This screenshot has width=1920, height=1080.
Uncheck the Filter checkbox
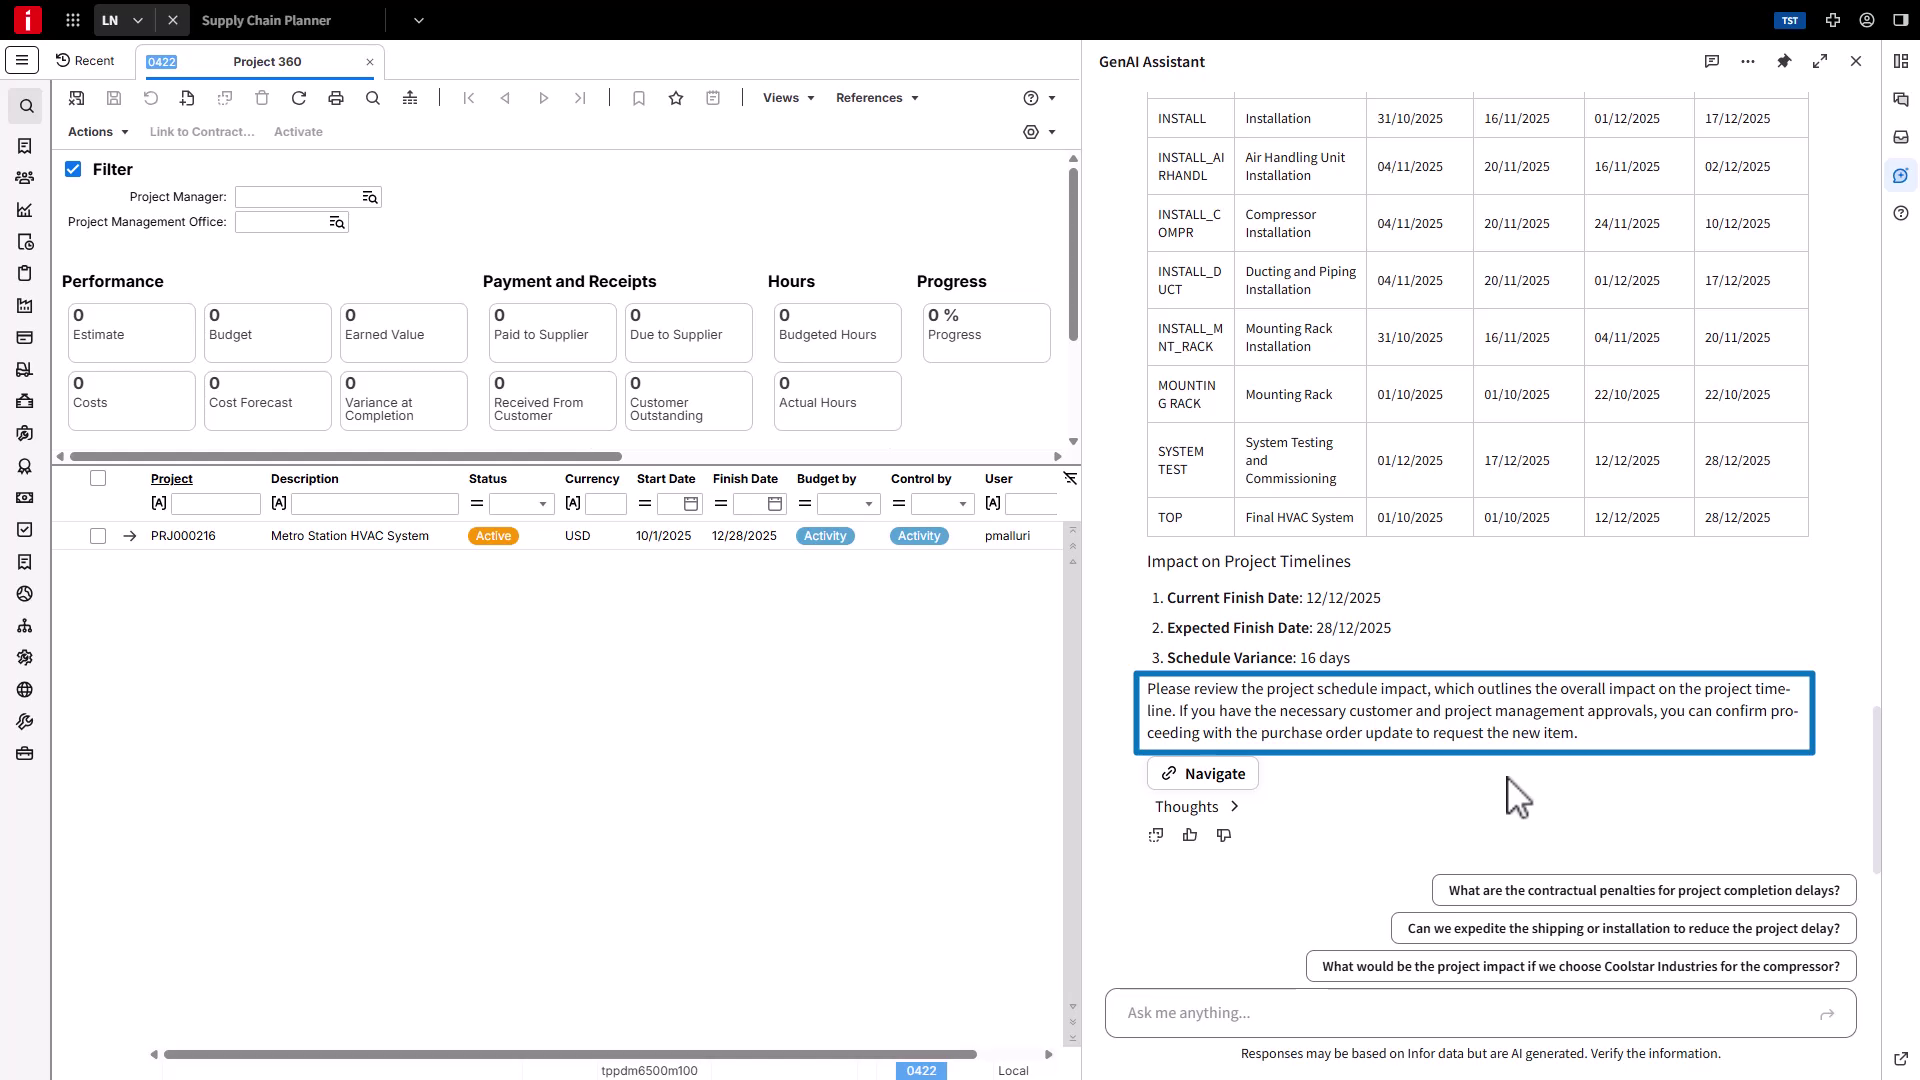(x=73, y=169)
